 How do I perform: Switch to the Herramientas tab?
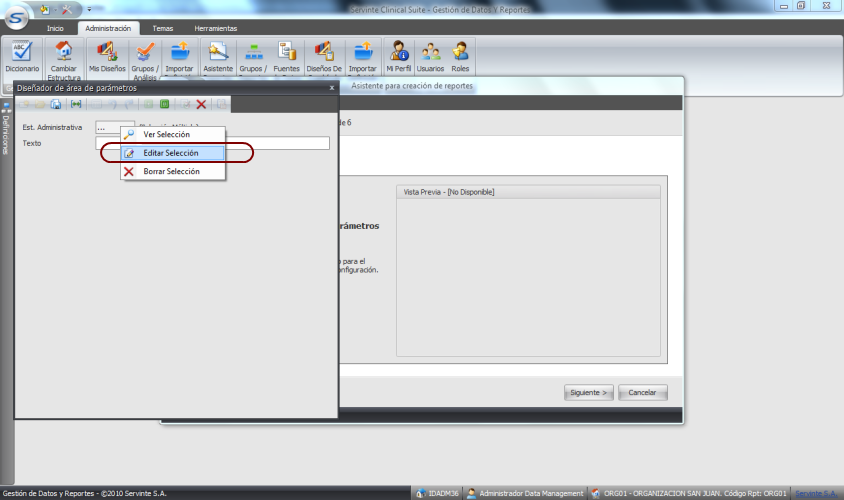216,29
